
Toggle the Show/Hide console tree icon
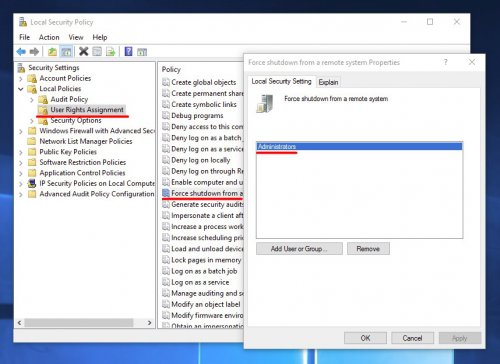(66, 52)
